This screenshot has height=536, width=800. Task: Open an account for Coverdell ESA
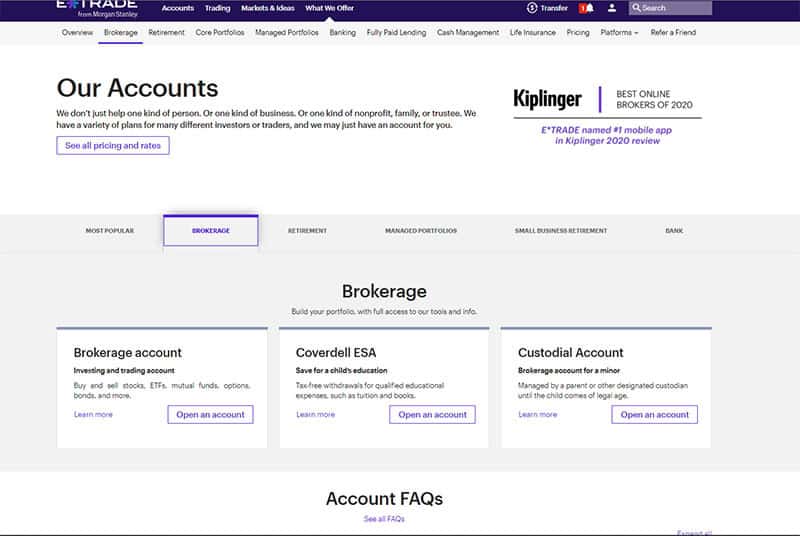pyautogui.click(x=432, y=415)
